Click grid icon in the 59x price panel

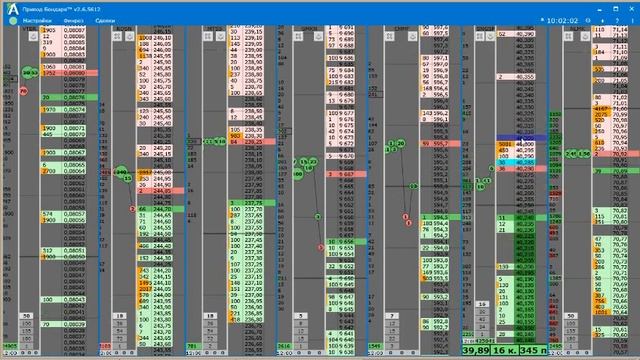pos(390,37)
